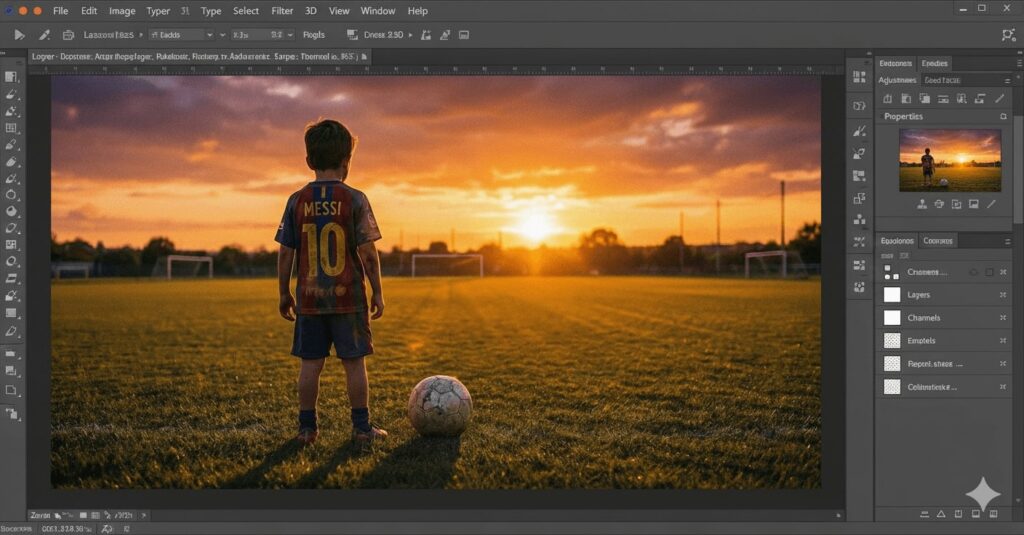Select the brush icon in options bar
The height and width of the screenshot is (535, 1024).
click(x=44, y=35)
